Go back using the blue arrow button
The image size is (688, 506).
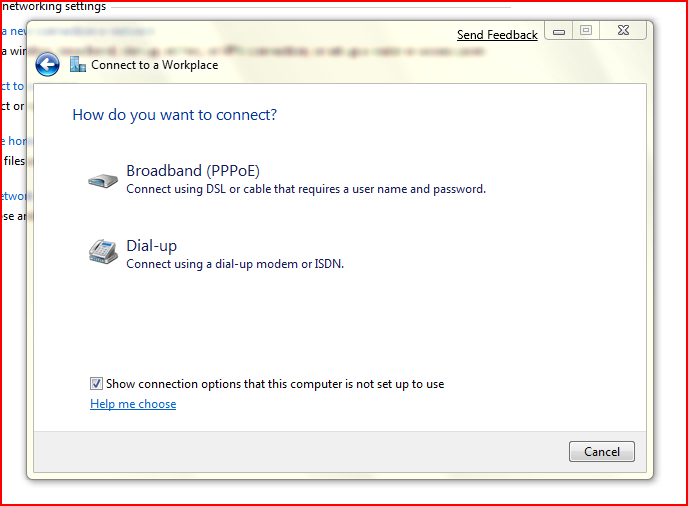pyautogui.click(x=47, y=65)
